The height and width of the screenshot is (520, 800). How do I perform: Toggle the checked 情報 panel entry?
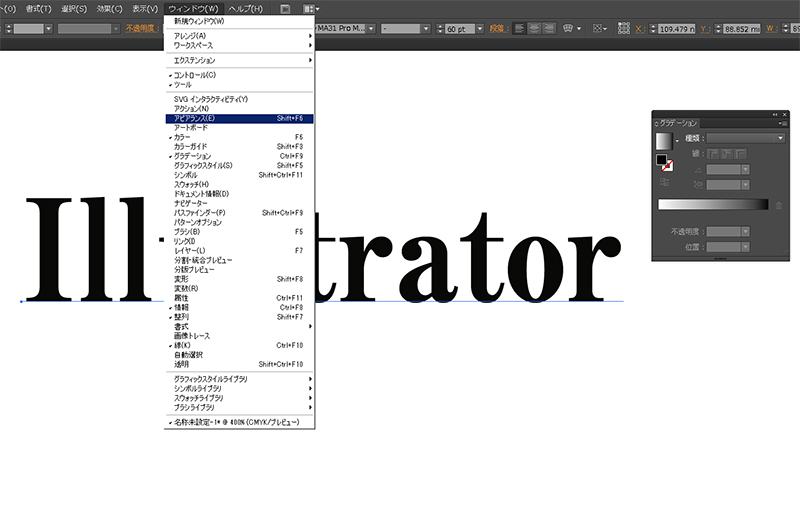coord(239,307)
